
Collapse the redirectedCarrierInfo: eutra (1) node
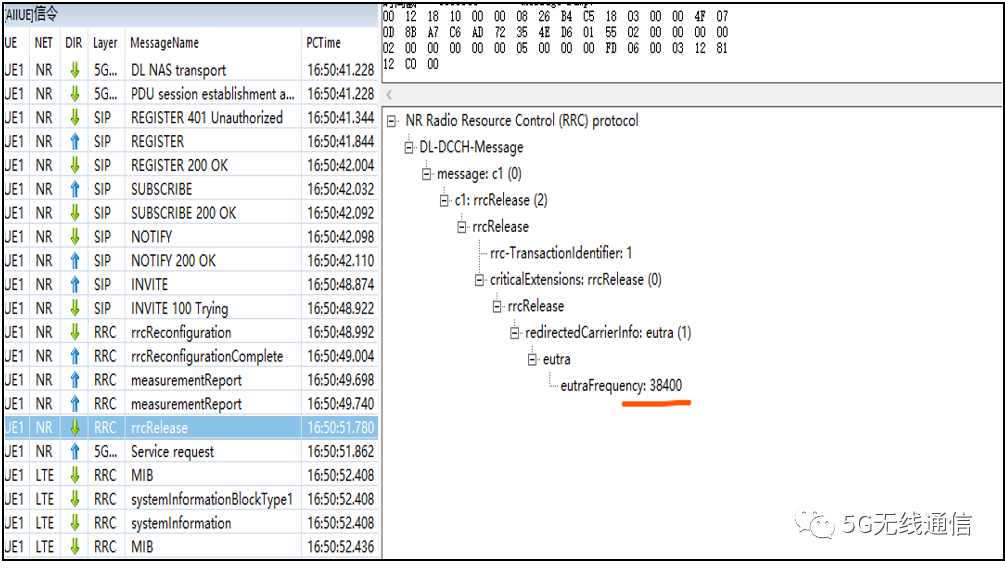(515, 333)
